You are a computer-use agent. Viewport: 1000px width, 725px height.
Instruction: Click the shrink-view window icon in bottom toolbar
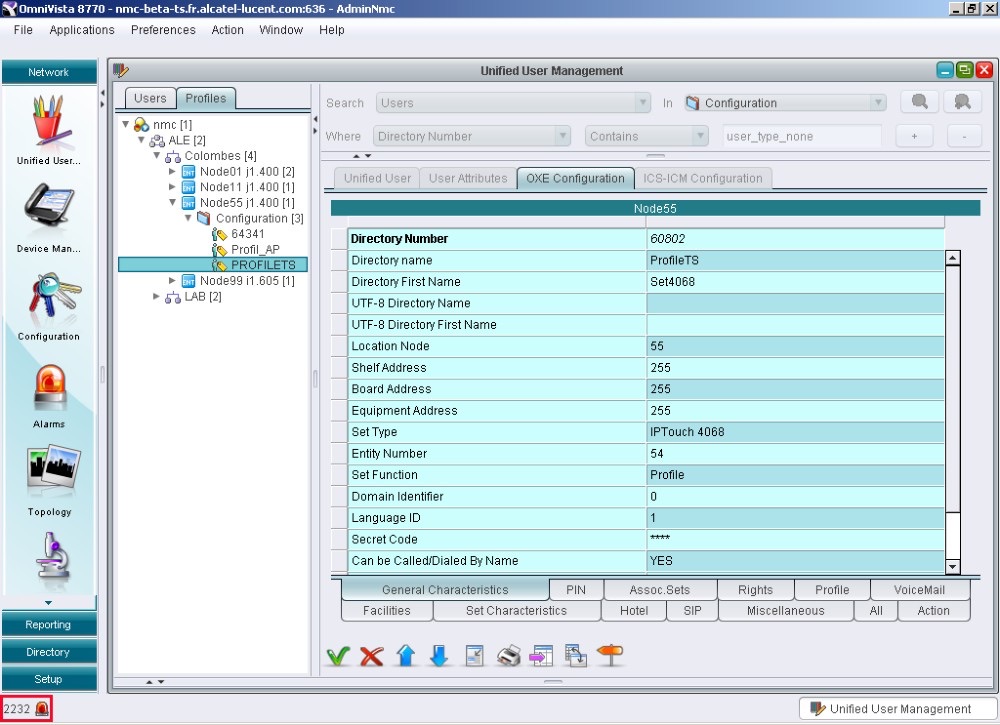coord(474,655)
